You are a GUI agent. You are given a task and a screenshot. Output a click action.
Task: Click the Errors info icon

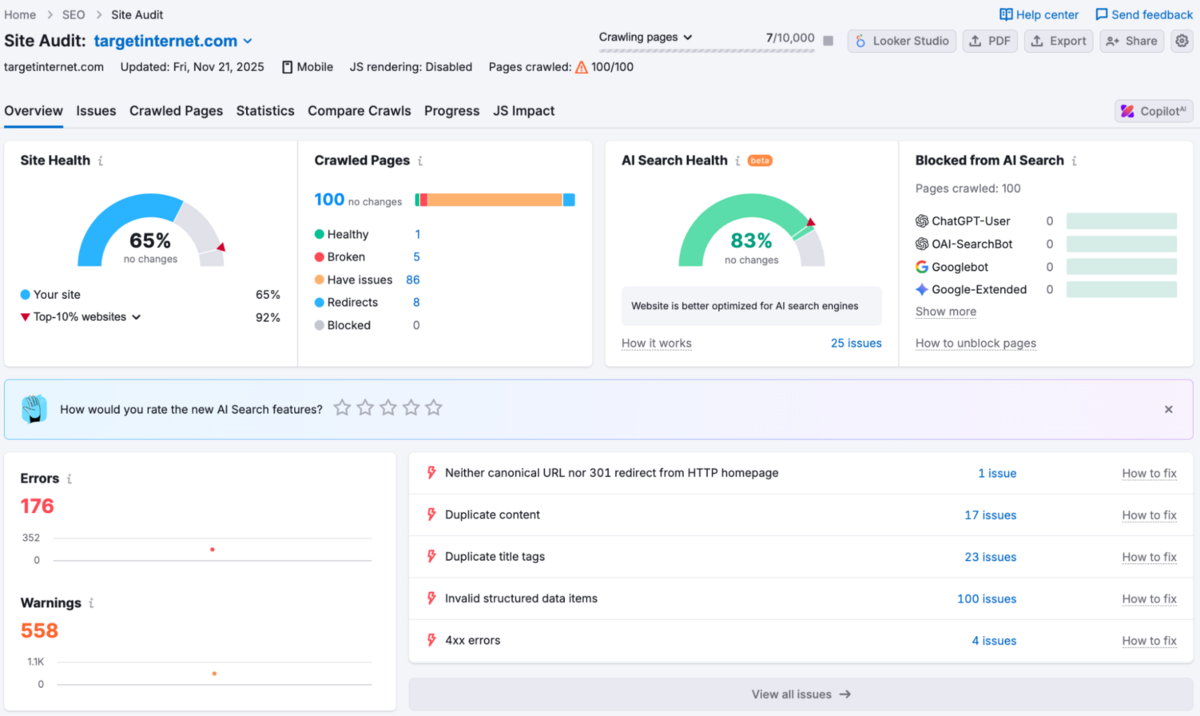tap(69, 479)
